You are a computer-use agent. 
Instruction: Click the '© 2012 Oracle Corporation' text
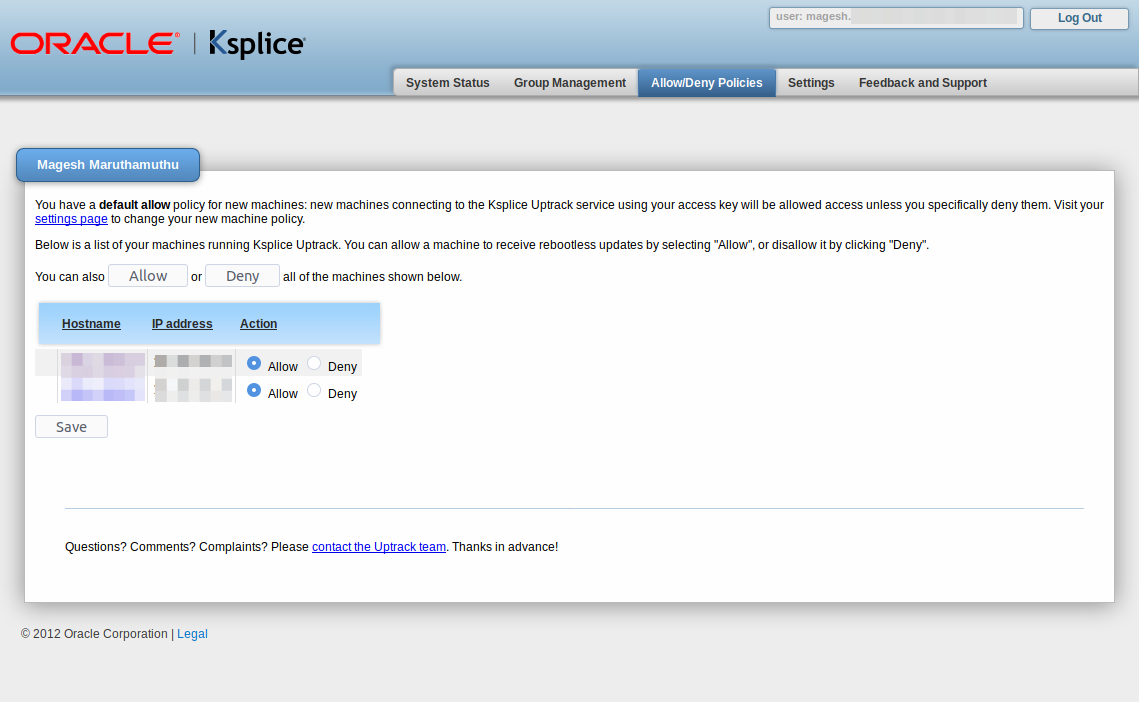(94, 634)
